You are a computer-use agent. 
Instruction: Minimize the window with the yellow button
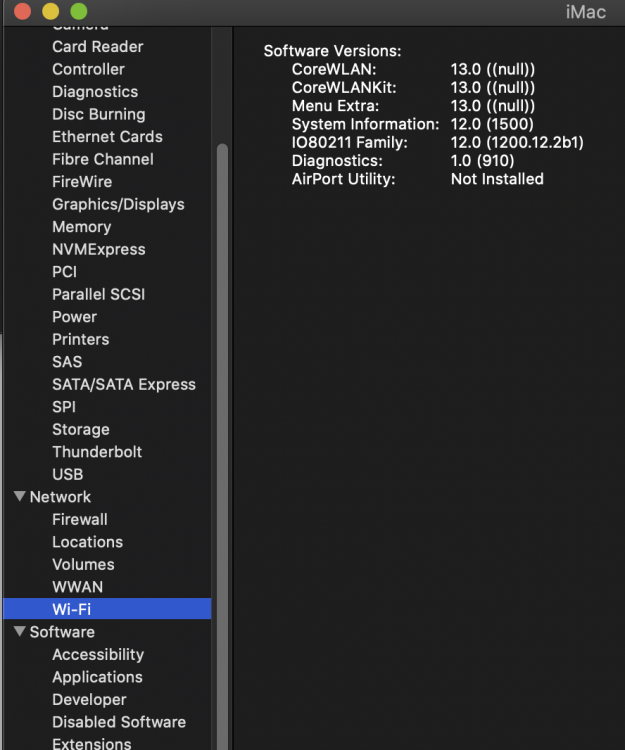tap(51, 11)
